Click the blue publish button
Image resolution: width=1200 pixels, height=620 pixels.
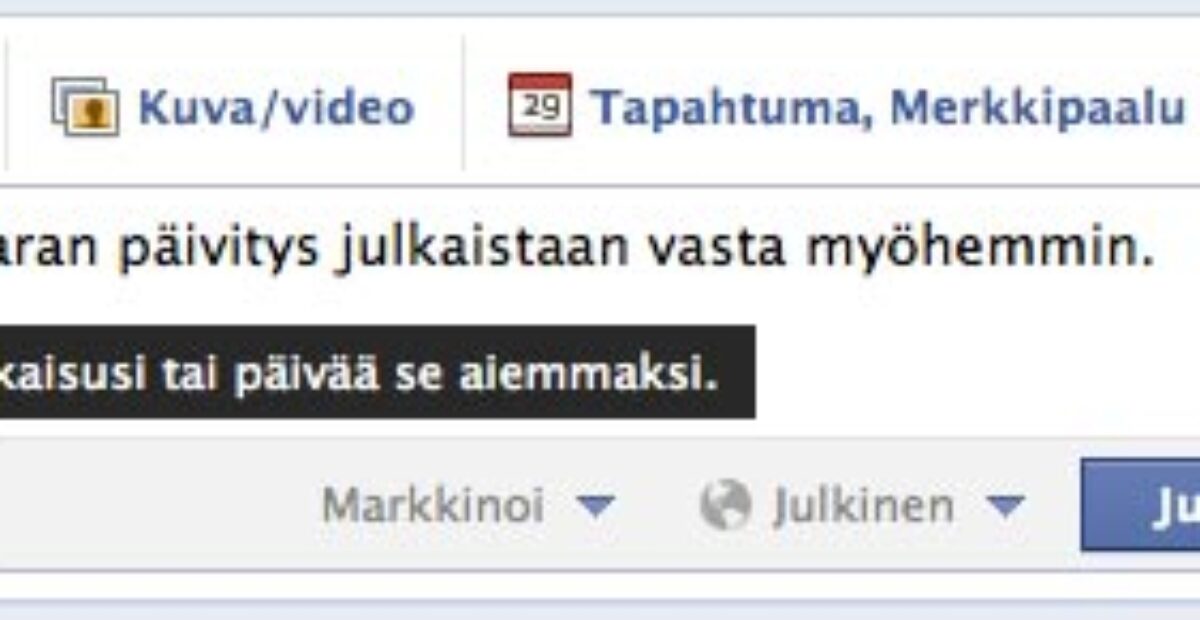1140,505
